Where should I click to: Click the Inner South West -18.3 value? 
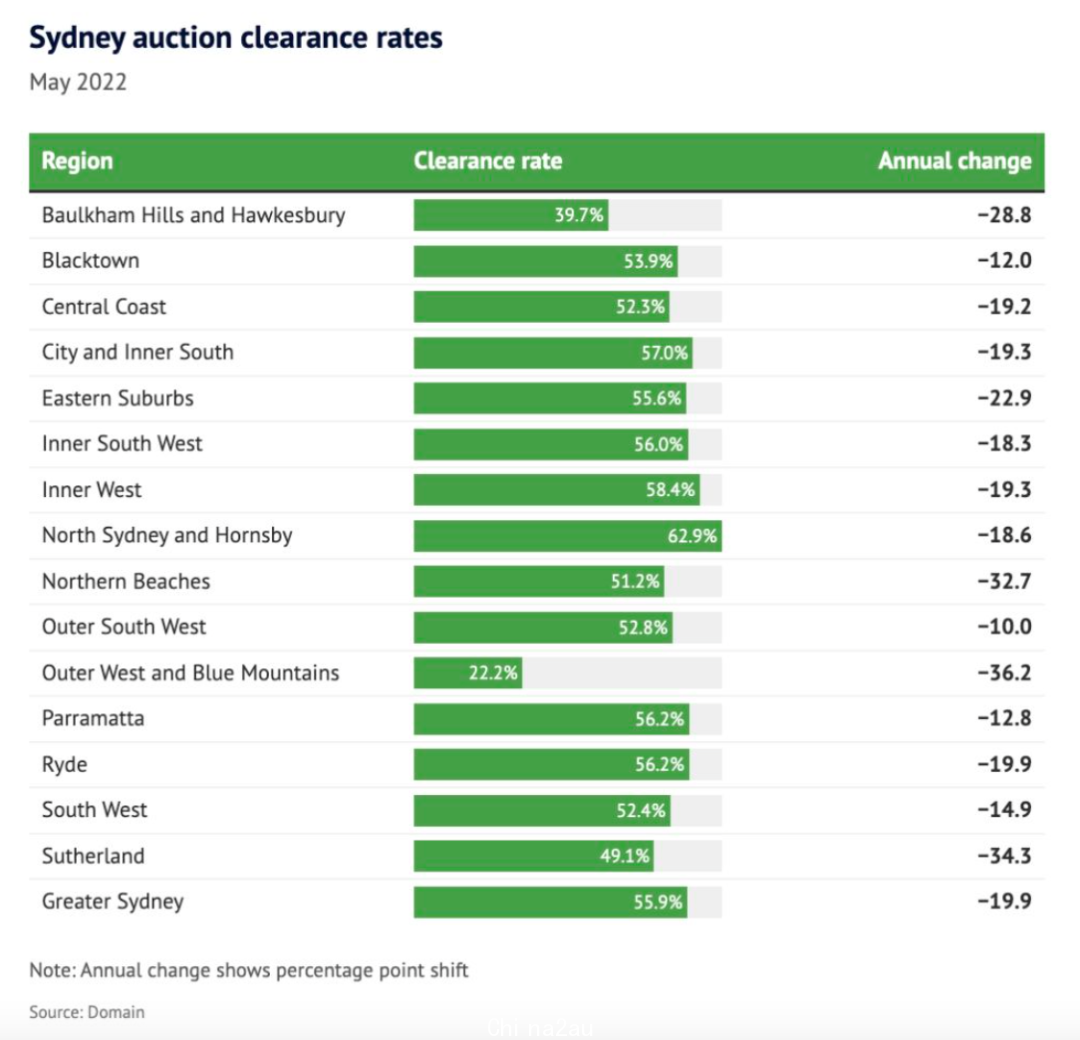point(1004,444)
